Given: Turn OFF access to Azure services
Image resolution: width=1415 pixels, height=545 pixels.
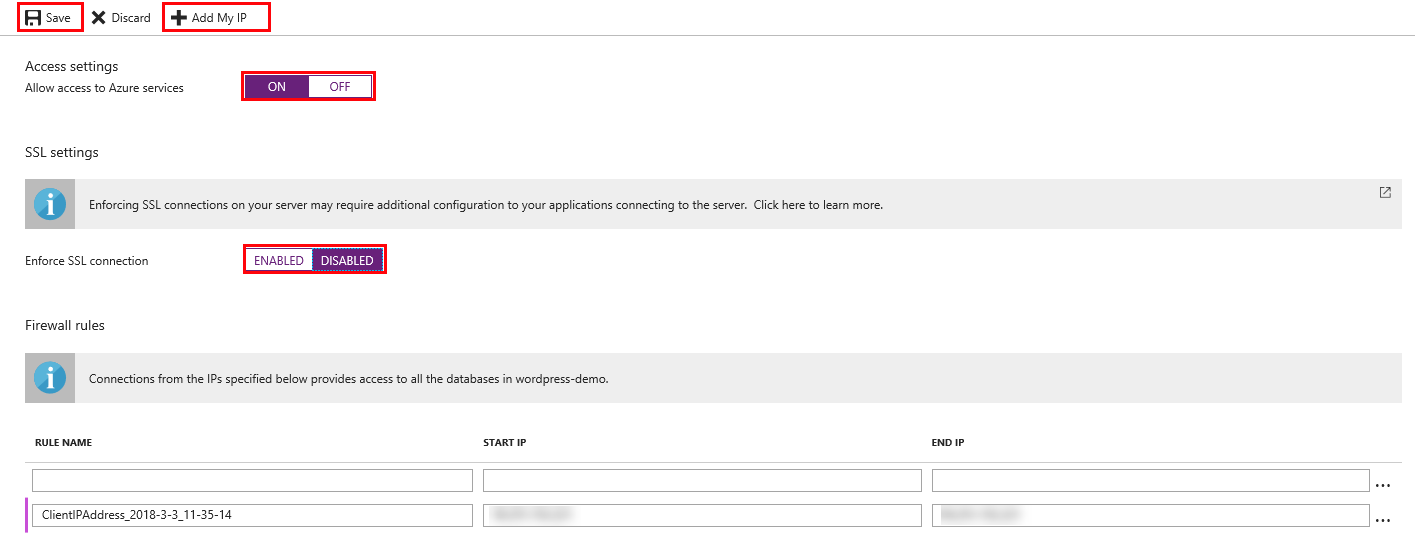Looking at the screenshot, I should pyautogui.click(x=340, y=87).
